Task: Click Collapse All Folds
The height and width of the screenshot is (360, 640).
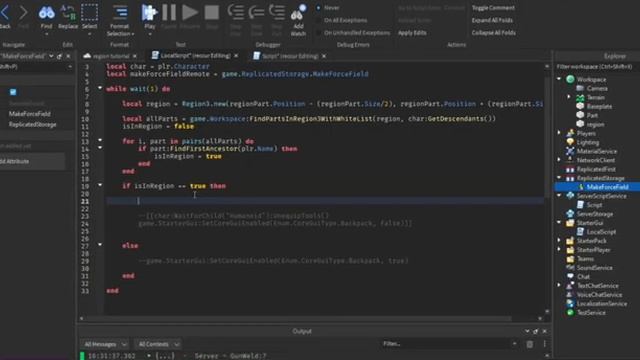Action: coord(493,33)
